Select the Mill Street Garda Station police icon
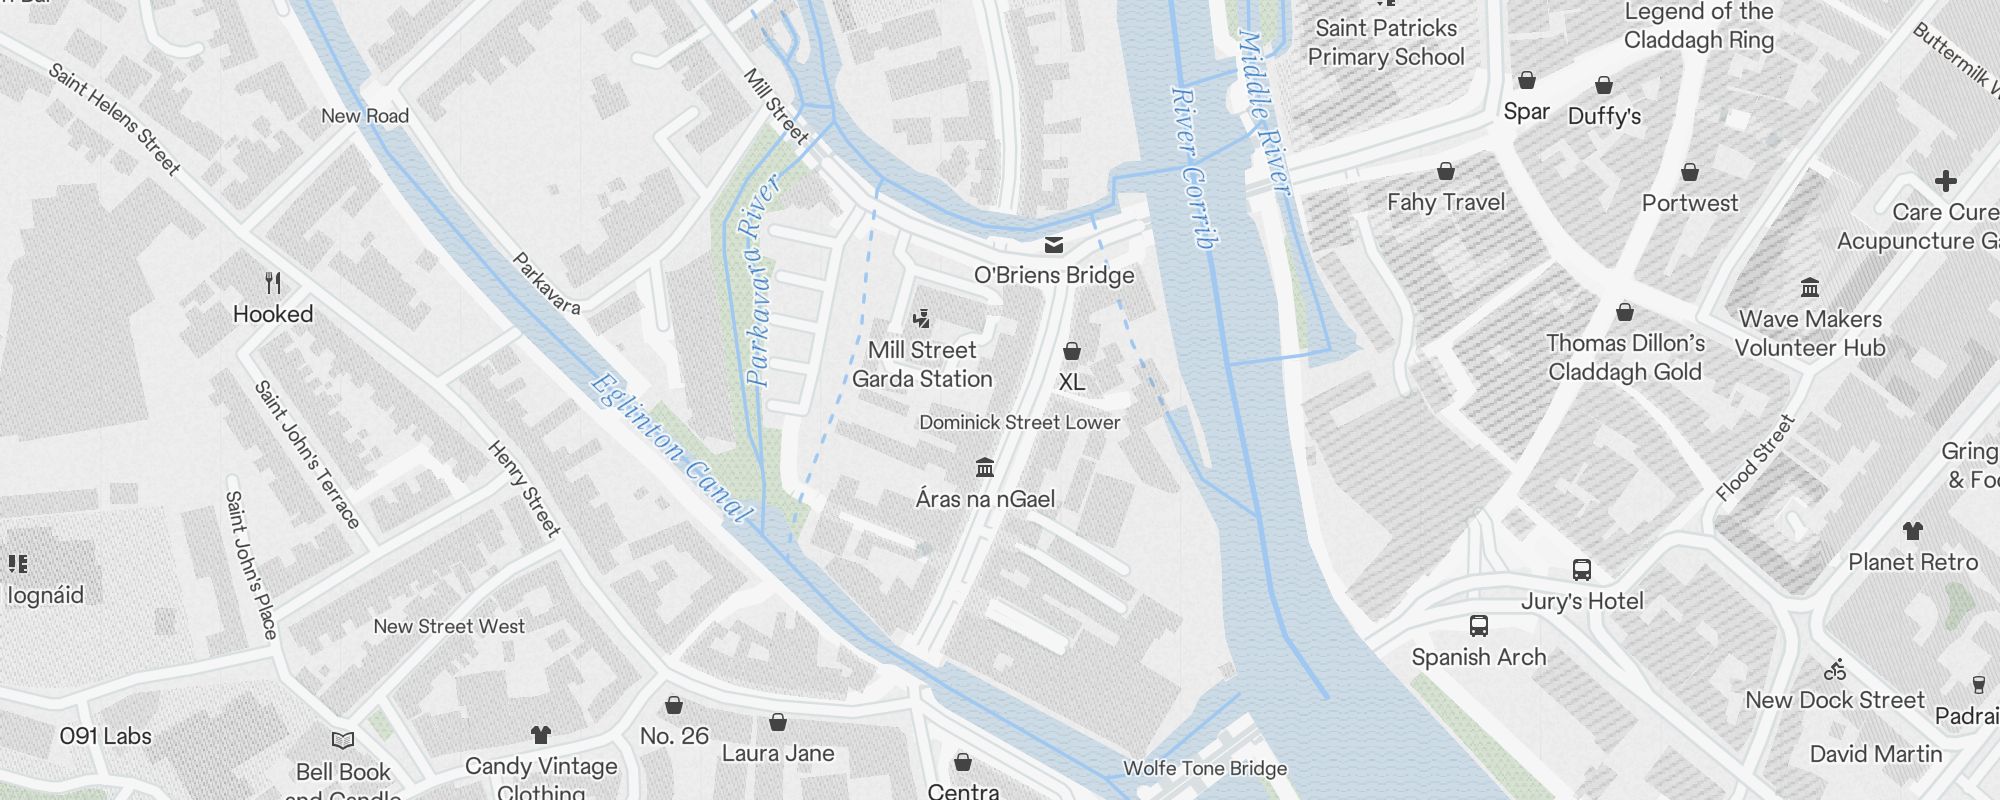Viewport: 2000px width, 800px height. [922, 319]
